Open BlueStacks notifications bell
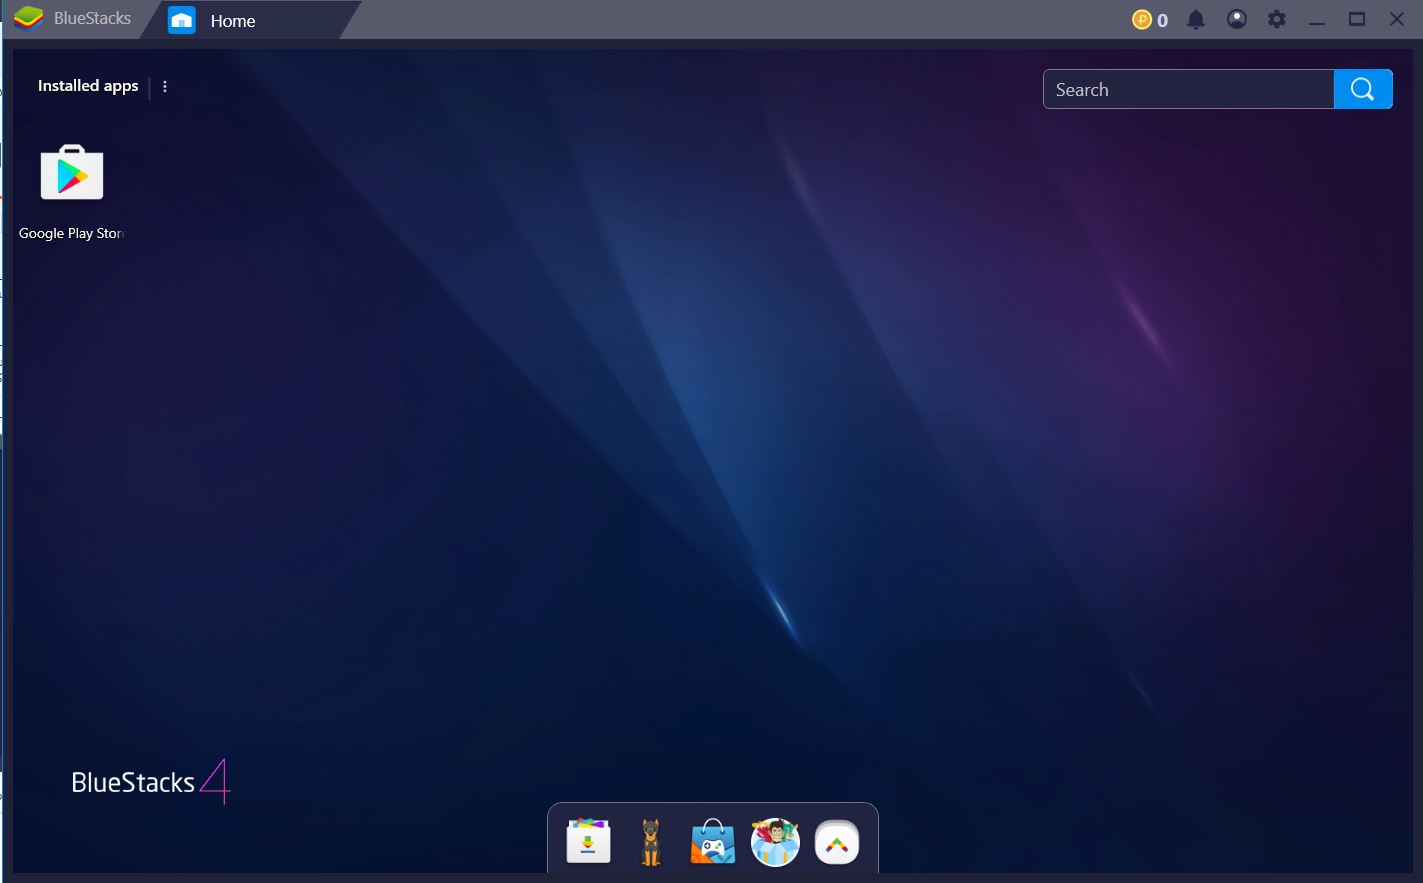Viewport: 1423px width, 883px height. click(1197, 19)
